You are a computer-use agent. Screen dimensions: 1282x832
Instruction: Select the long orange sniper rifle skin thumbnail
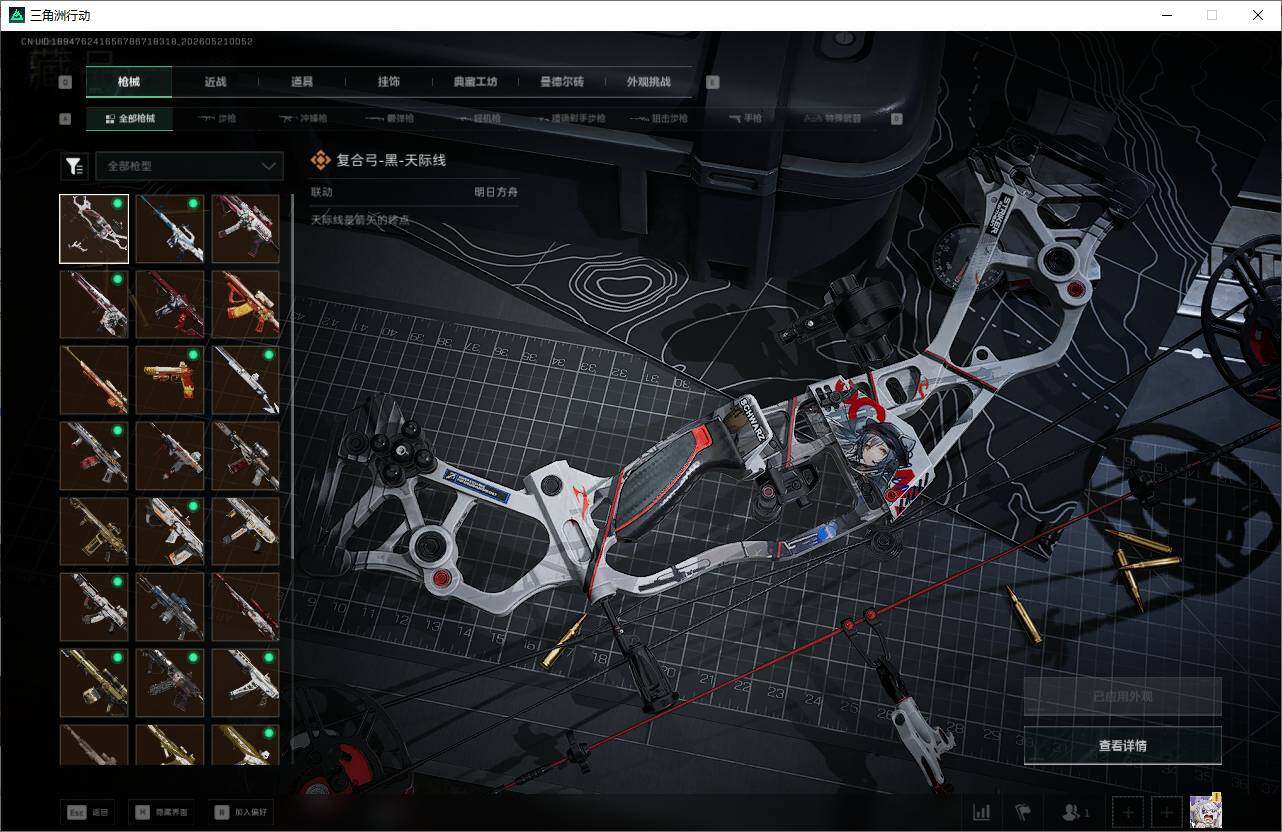pos(94,380)
